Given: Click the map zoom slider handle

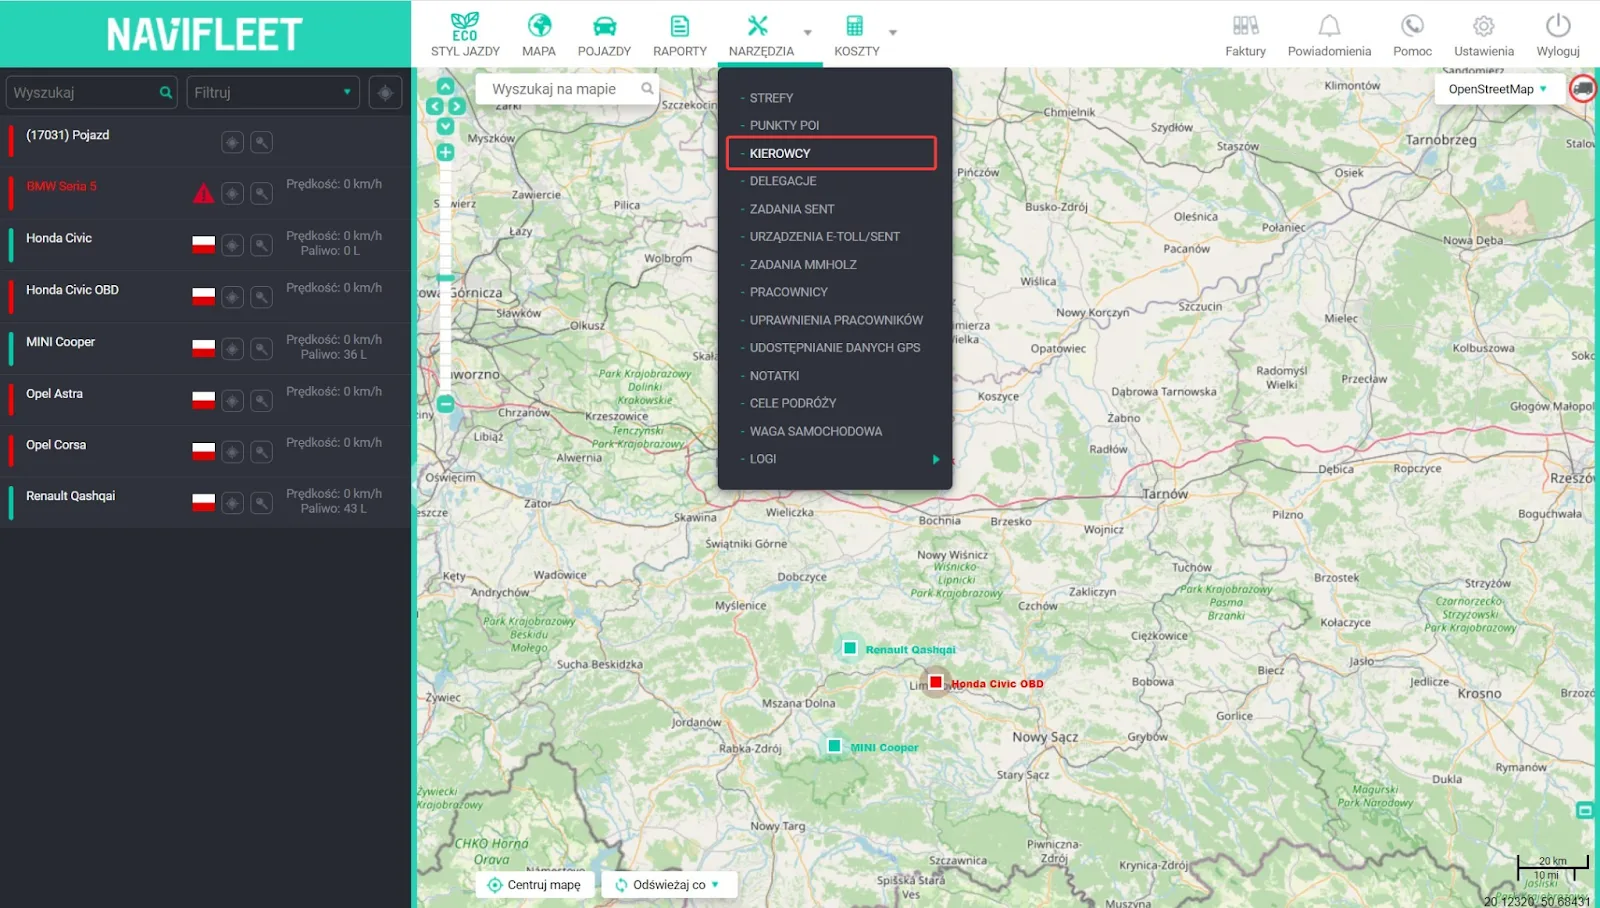Looking at the screenshot, I should (x=446, y=277).
